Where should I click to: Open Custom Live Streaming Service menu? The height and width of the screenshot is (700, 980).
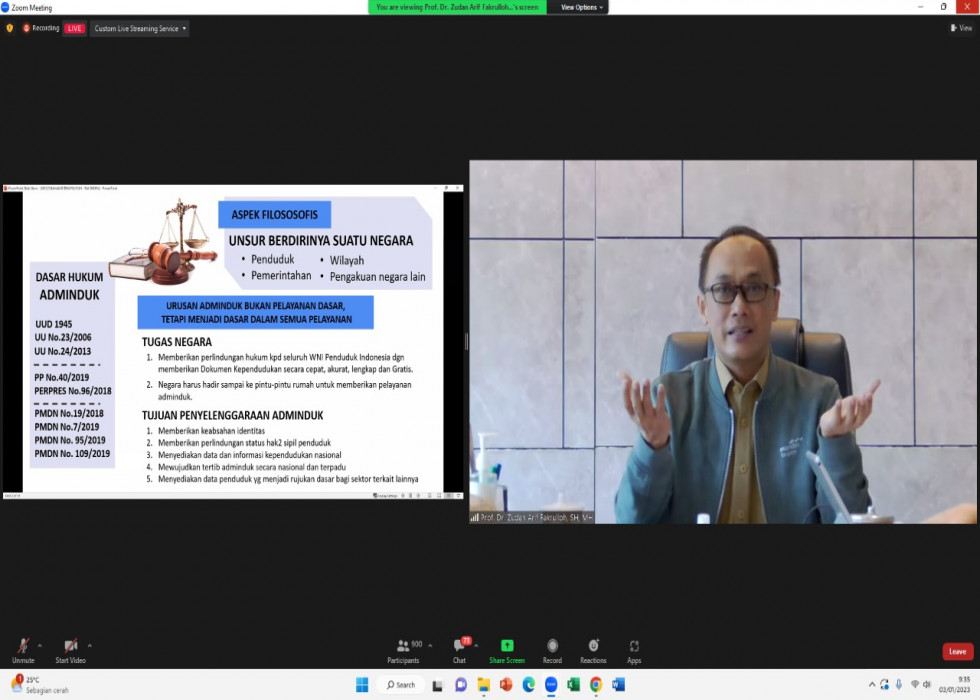pos(139,28)
